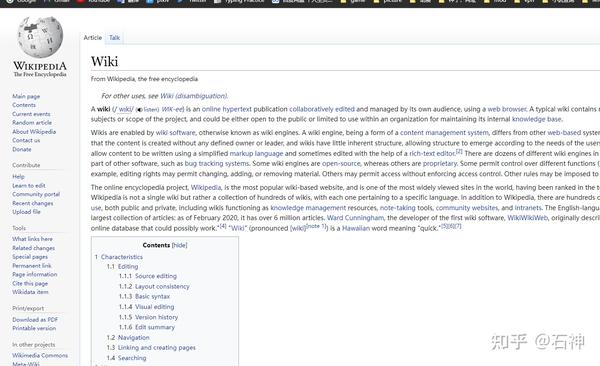Open Upload file in sidebar
The image size is (600, 366).
point(26,212)
